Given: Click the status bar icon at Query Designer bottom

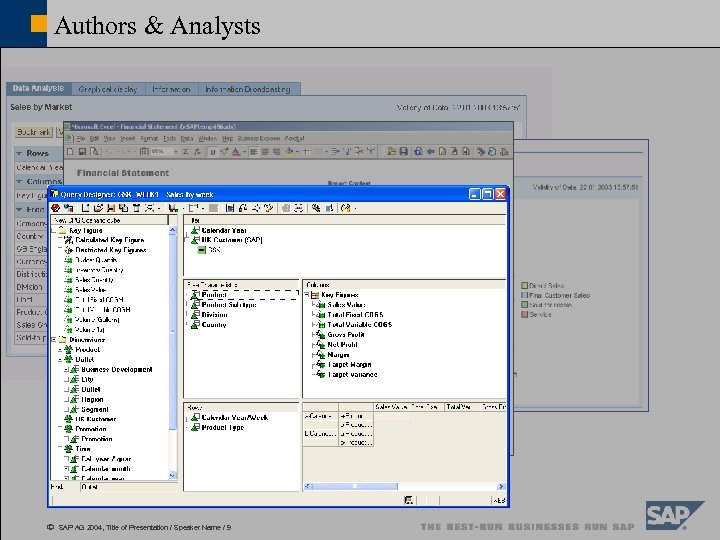Looking at the screenshot, I should (408, 500).
